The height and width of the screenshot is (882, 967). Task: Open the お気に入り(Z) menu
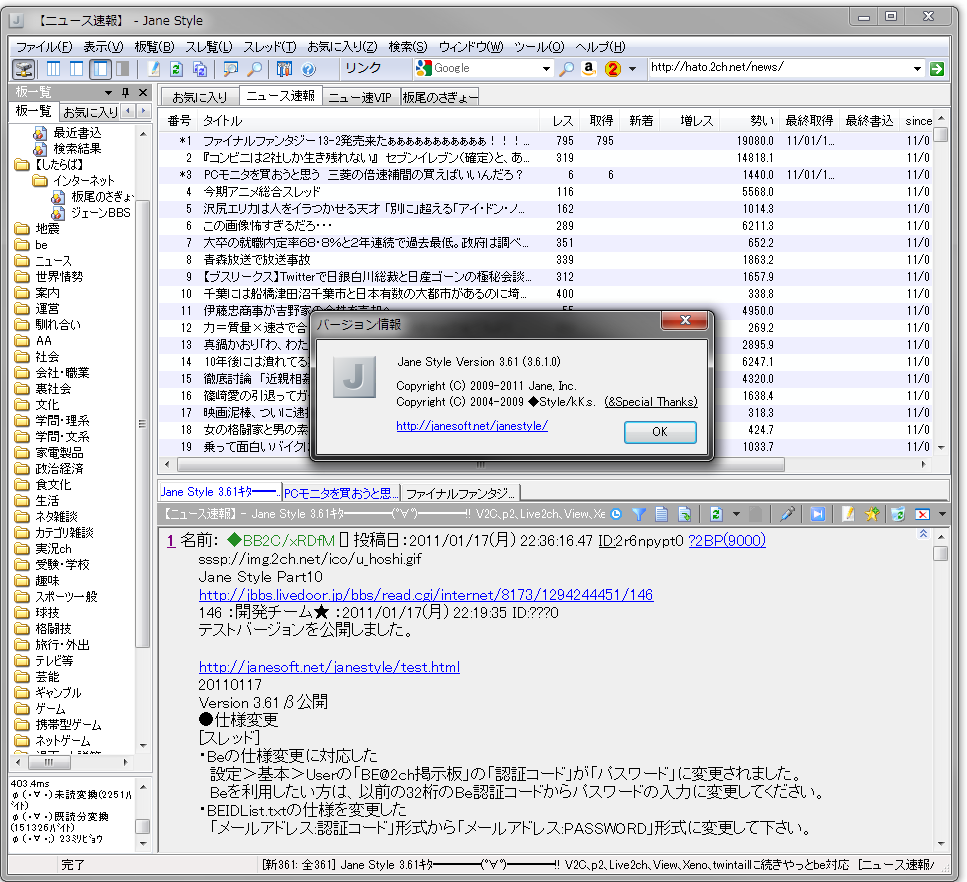[342, 47]
